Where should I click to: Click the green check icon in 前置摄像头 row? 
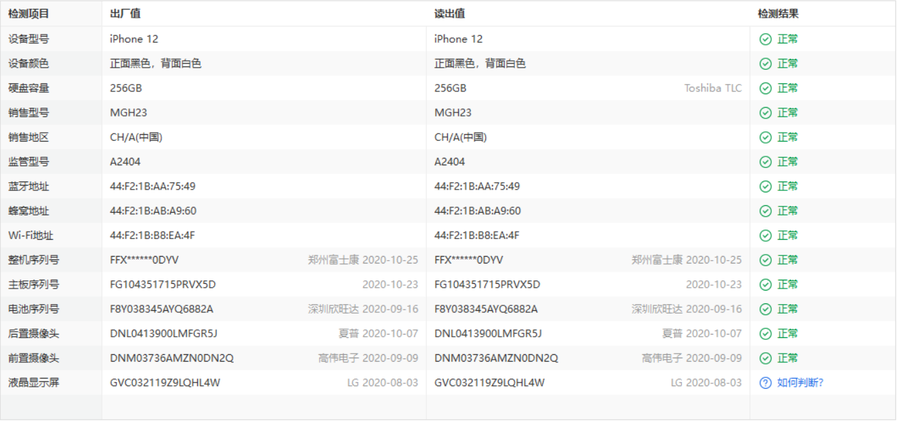[x=765, y=358]
